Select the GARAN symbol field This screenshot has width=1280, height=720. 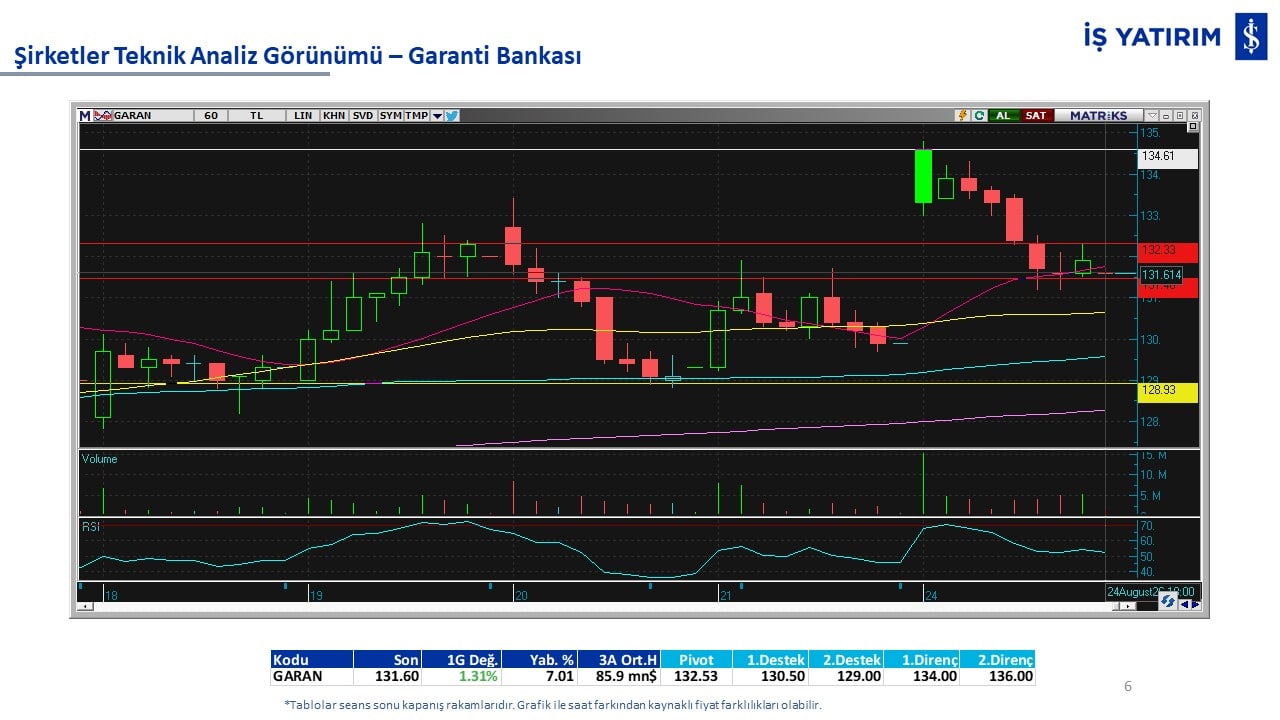coord(152,115)
